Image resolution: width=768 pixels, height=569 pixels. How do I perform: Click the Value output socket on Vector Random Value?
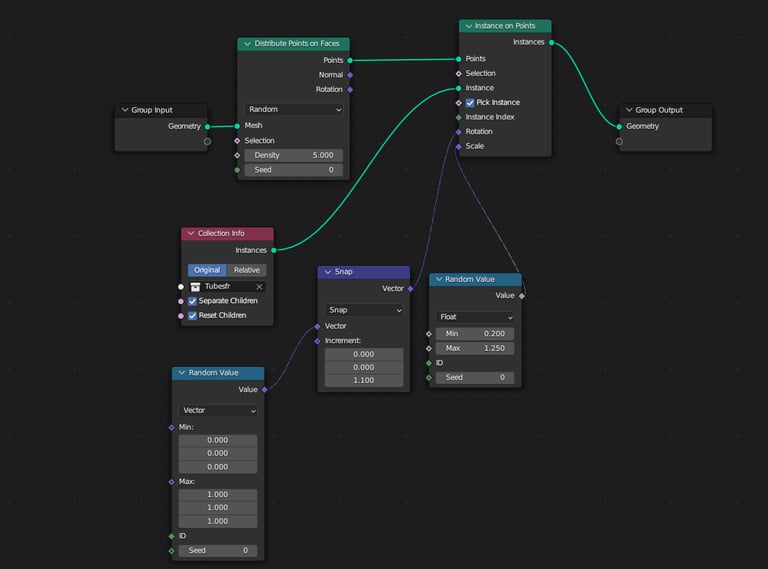point(264,390)
